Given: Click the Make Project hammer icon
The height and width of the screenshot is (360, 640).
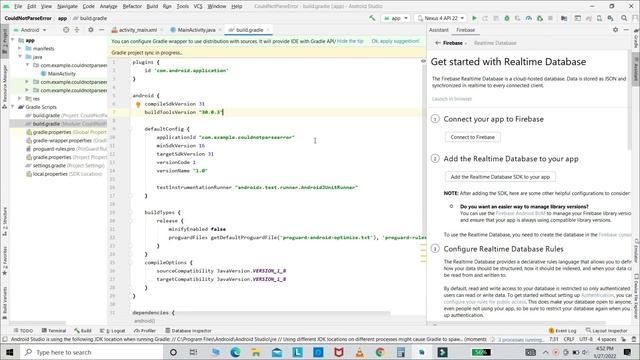Looking at the screenshot, I should tap(372, 18).
